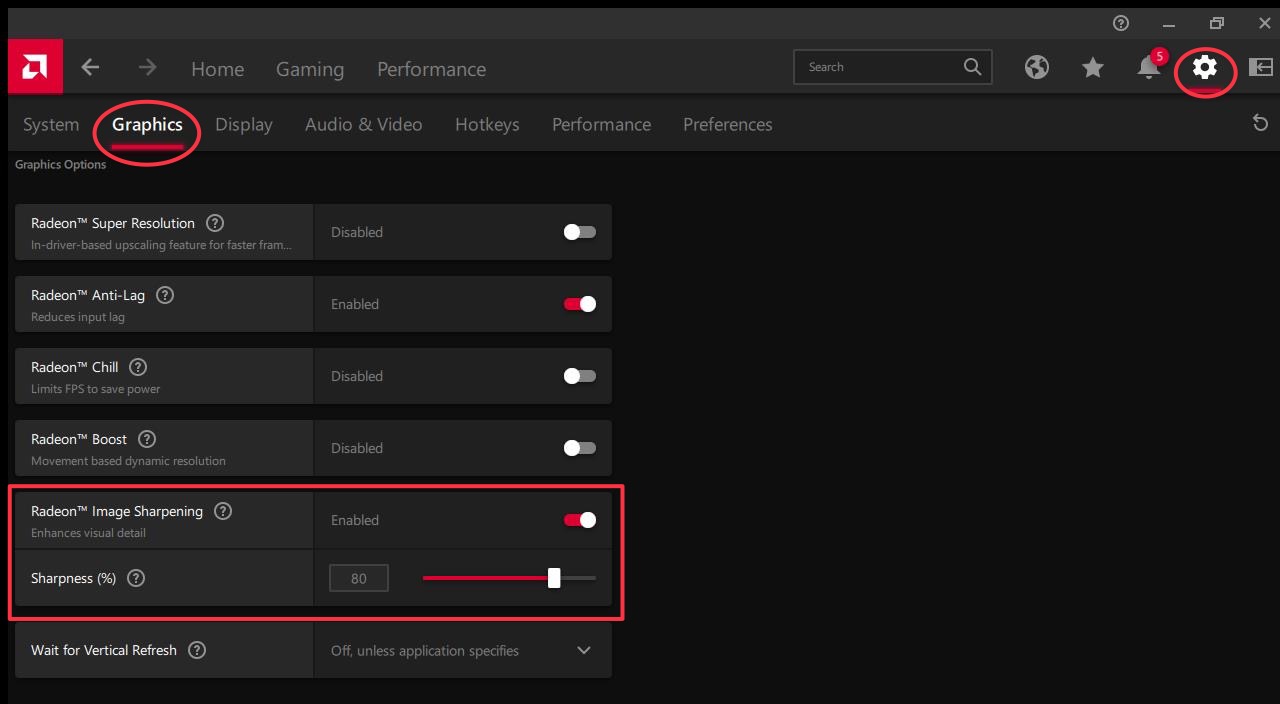Open settings with the gear icon
Screen dimensions: 1280x704
[1205, 67]
